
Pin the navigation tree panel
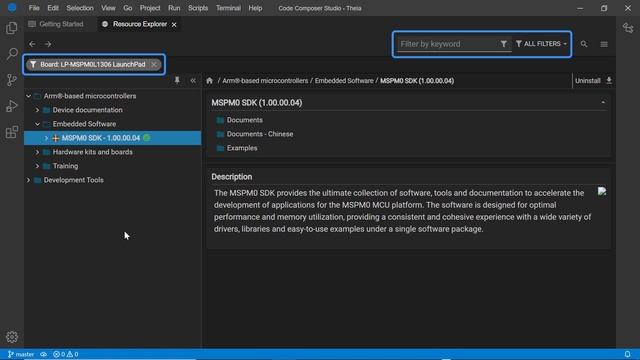pyautogui.click(x=177, y=80)
